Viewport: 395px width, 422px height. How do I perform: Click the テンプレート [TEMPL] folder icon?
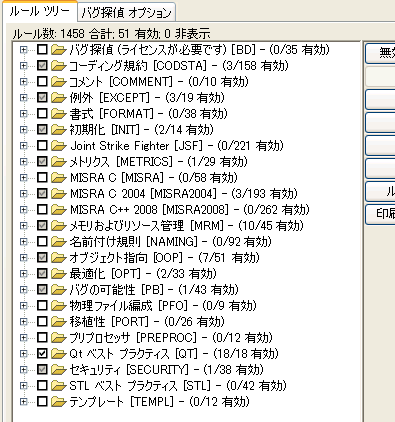[x=59, y=401]
